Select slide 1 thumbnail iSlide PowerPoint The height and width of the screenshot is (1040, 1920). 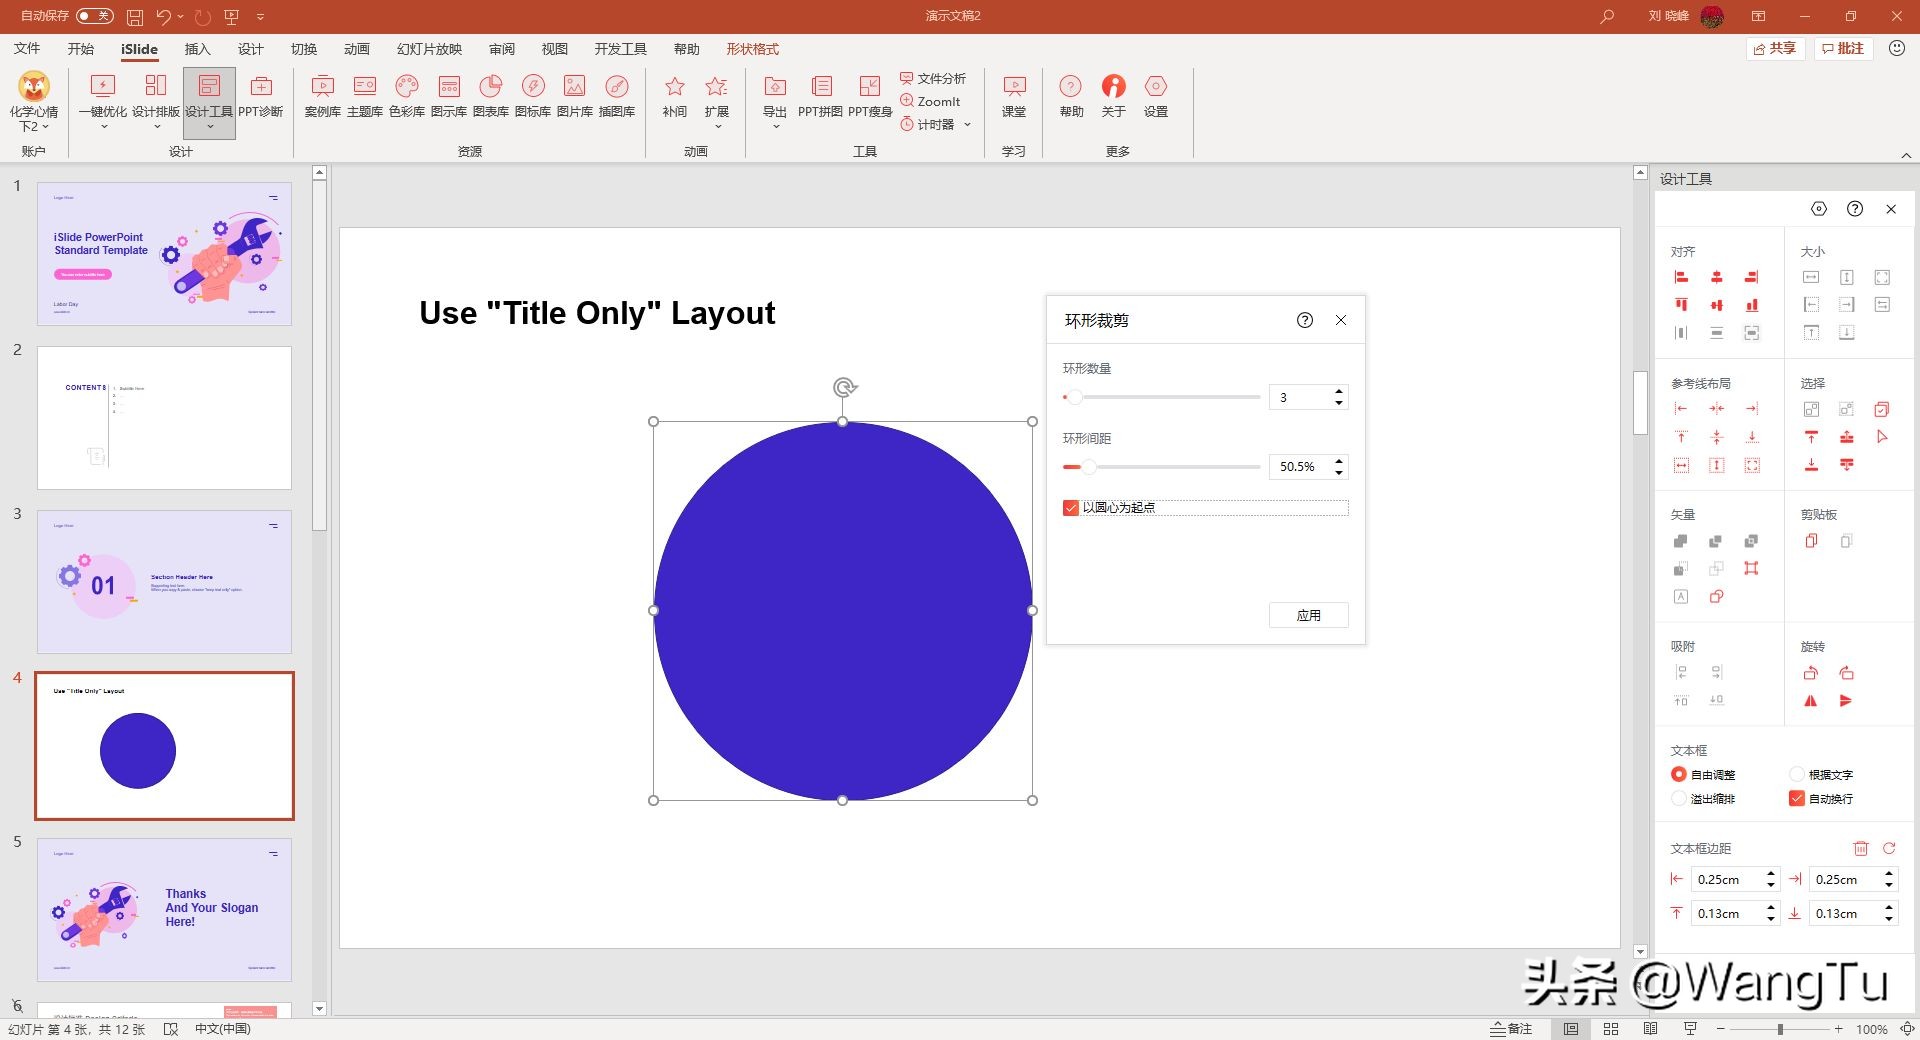[x=164, y=254]
